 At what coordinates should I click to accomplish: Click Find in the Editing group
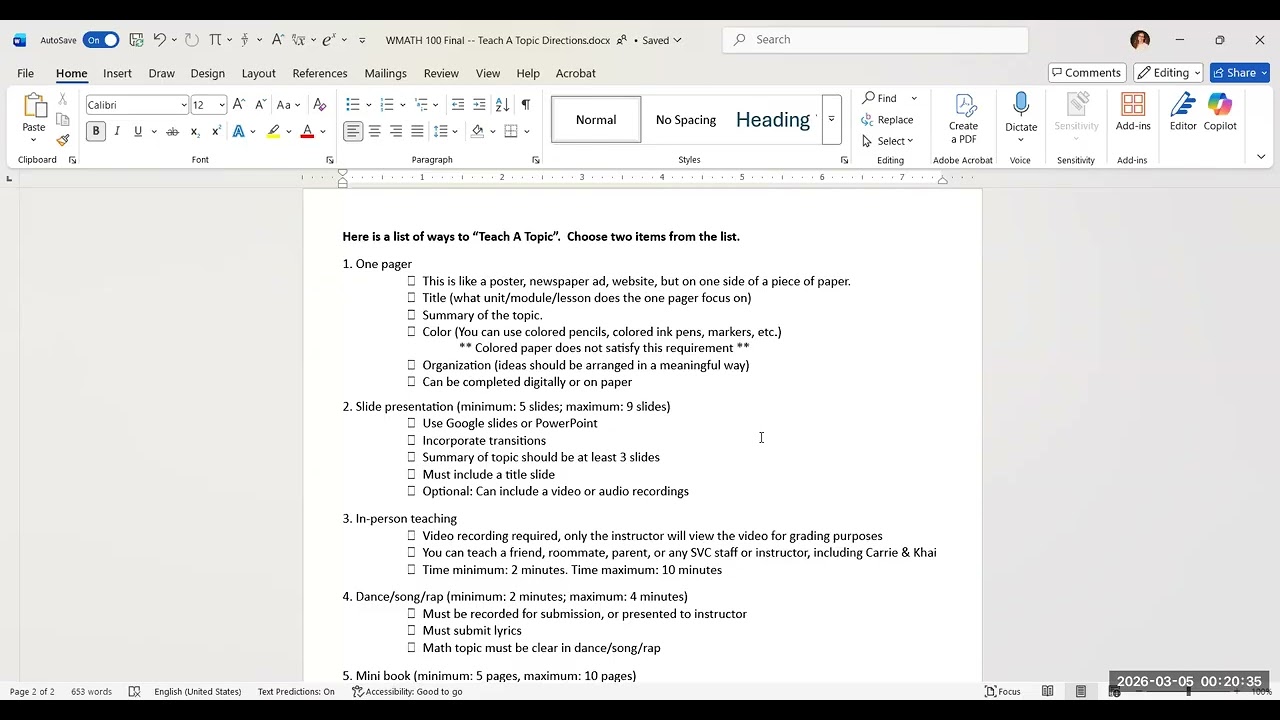click(880, 98)
